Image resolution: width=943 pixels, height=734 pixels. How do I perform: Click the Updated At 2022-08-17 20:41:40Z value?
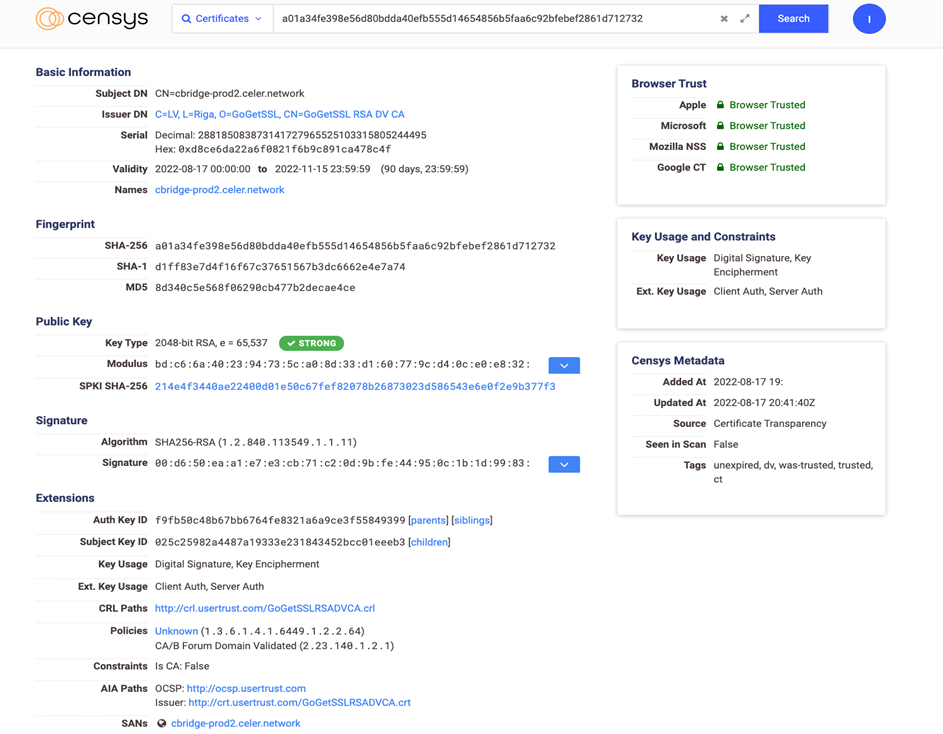(764, 402)
